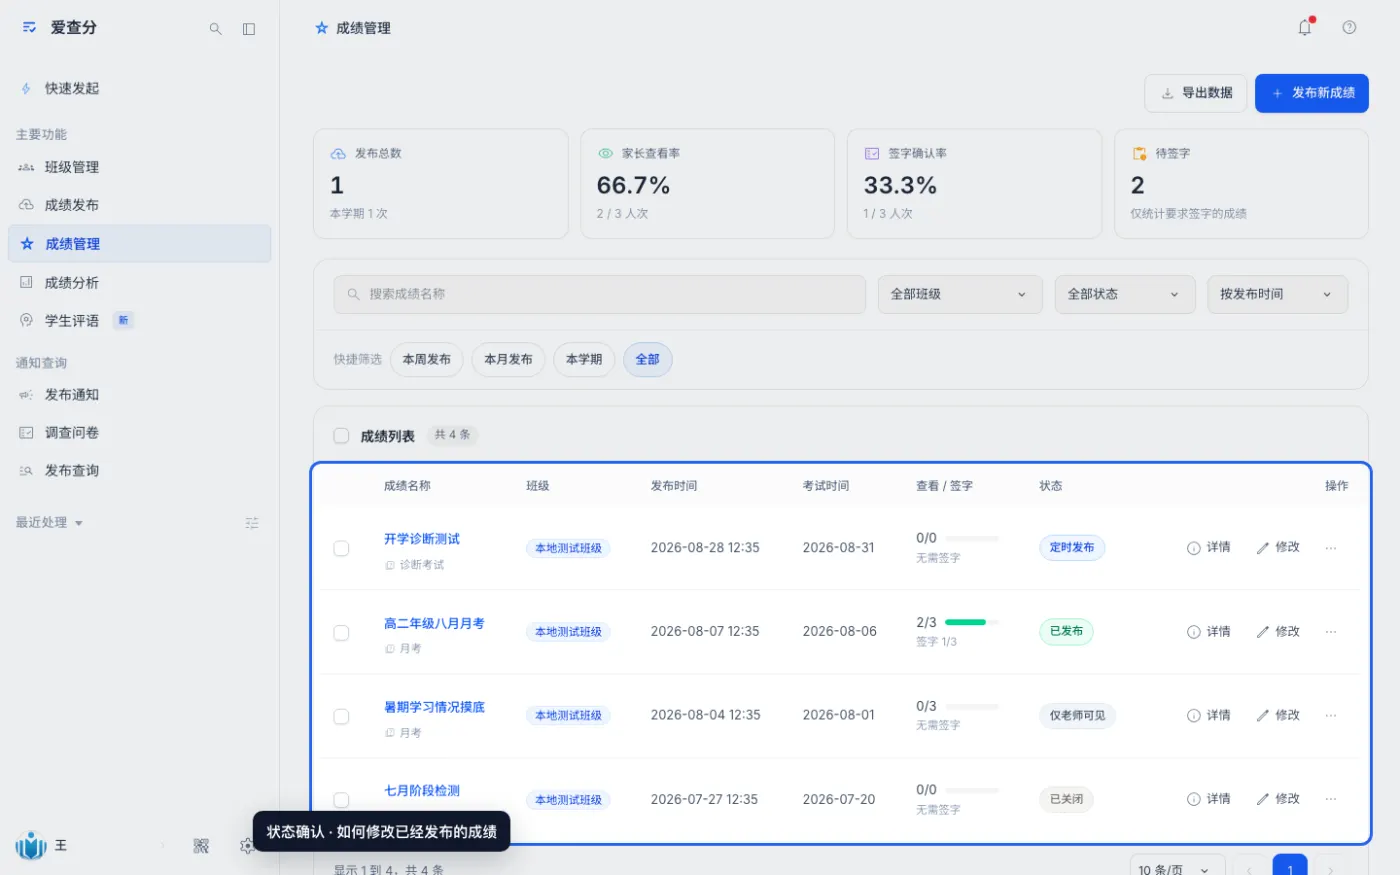Select the 本学期 quick filter
The image size is (1400, 875).
coord(584,359)
